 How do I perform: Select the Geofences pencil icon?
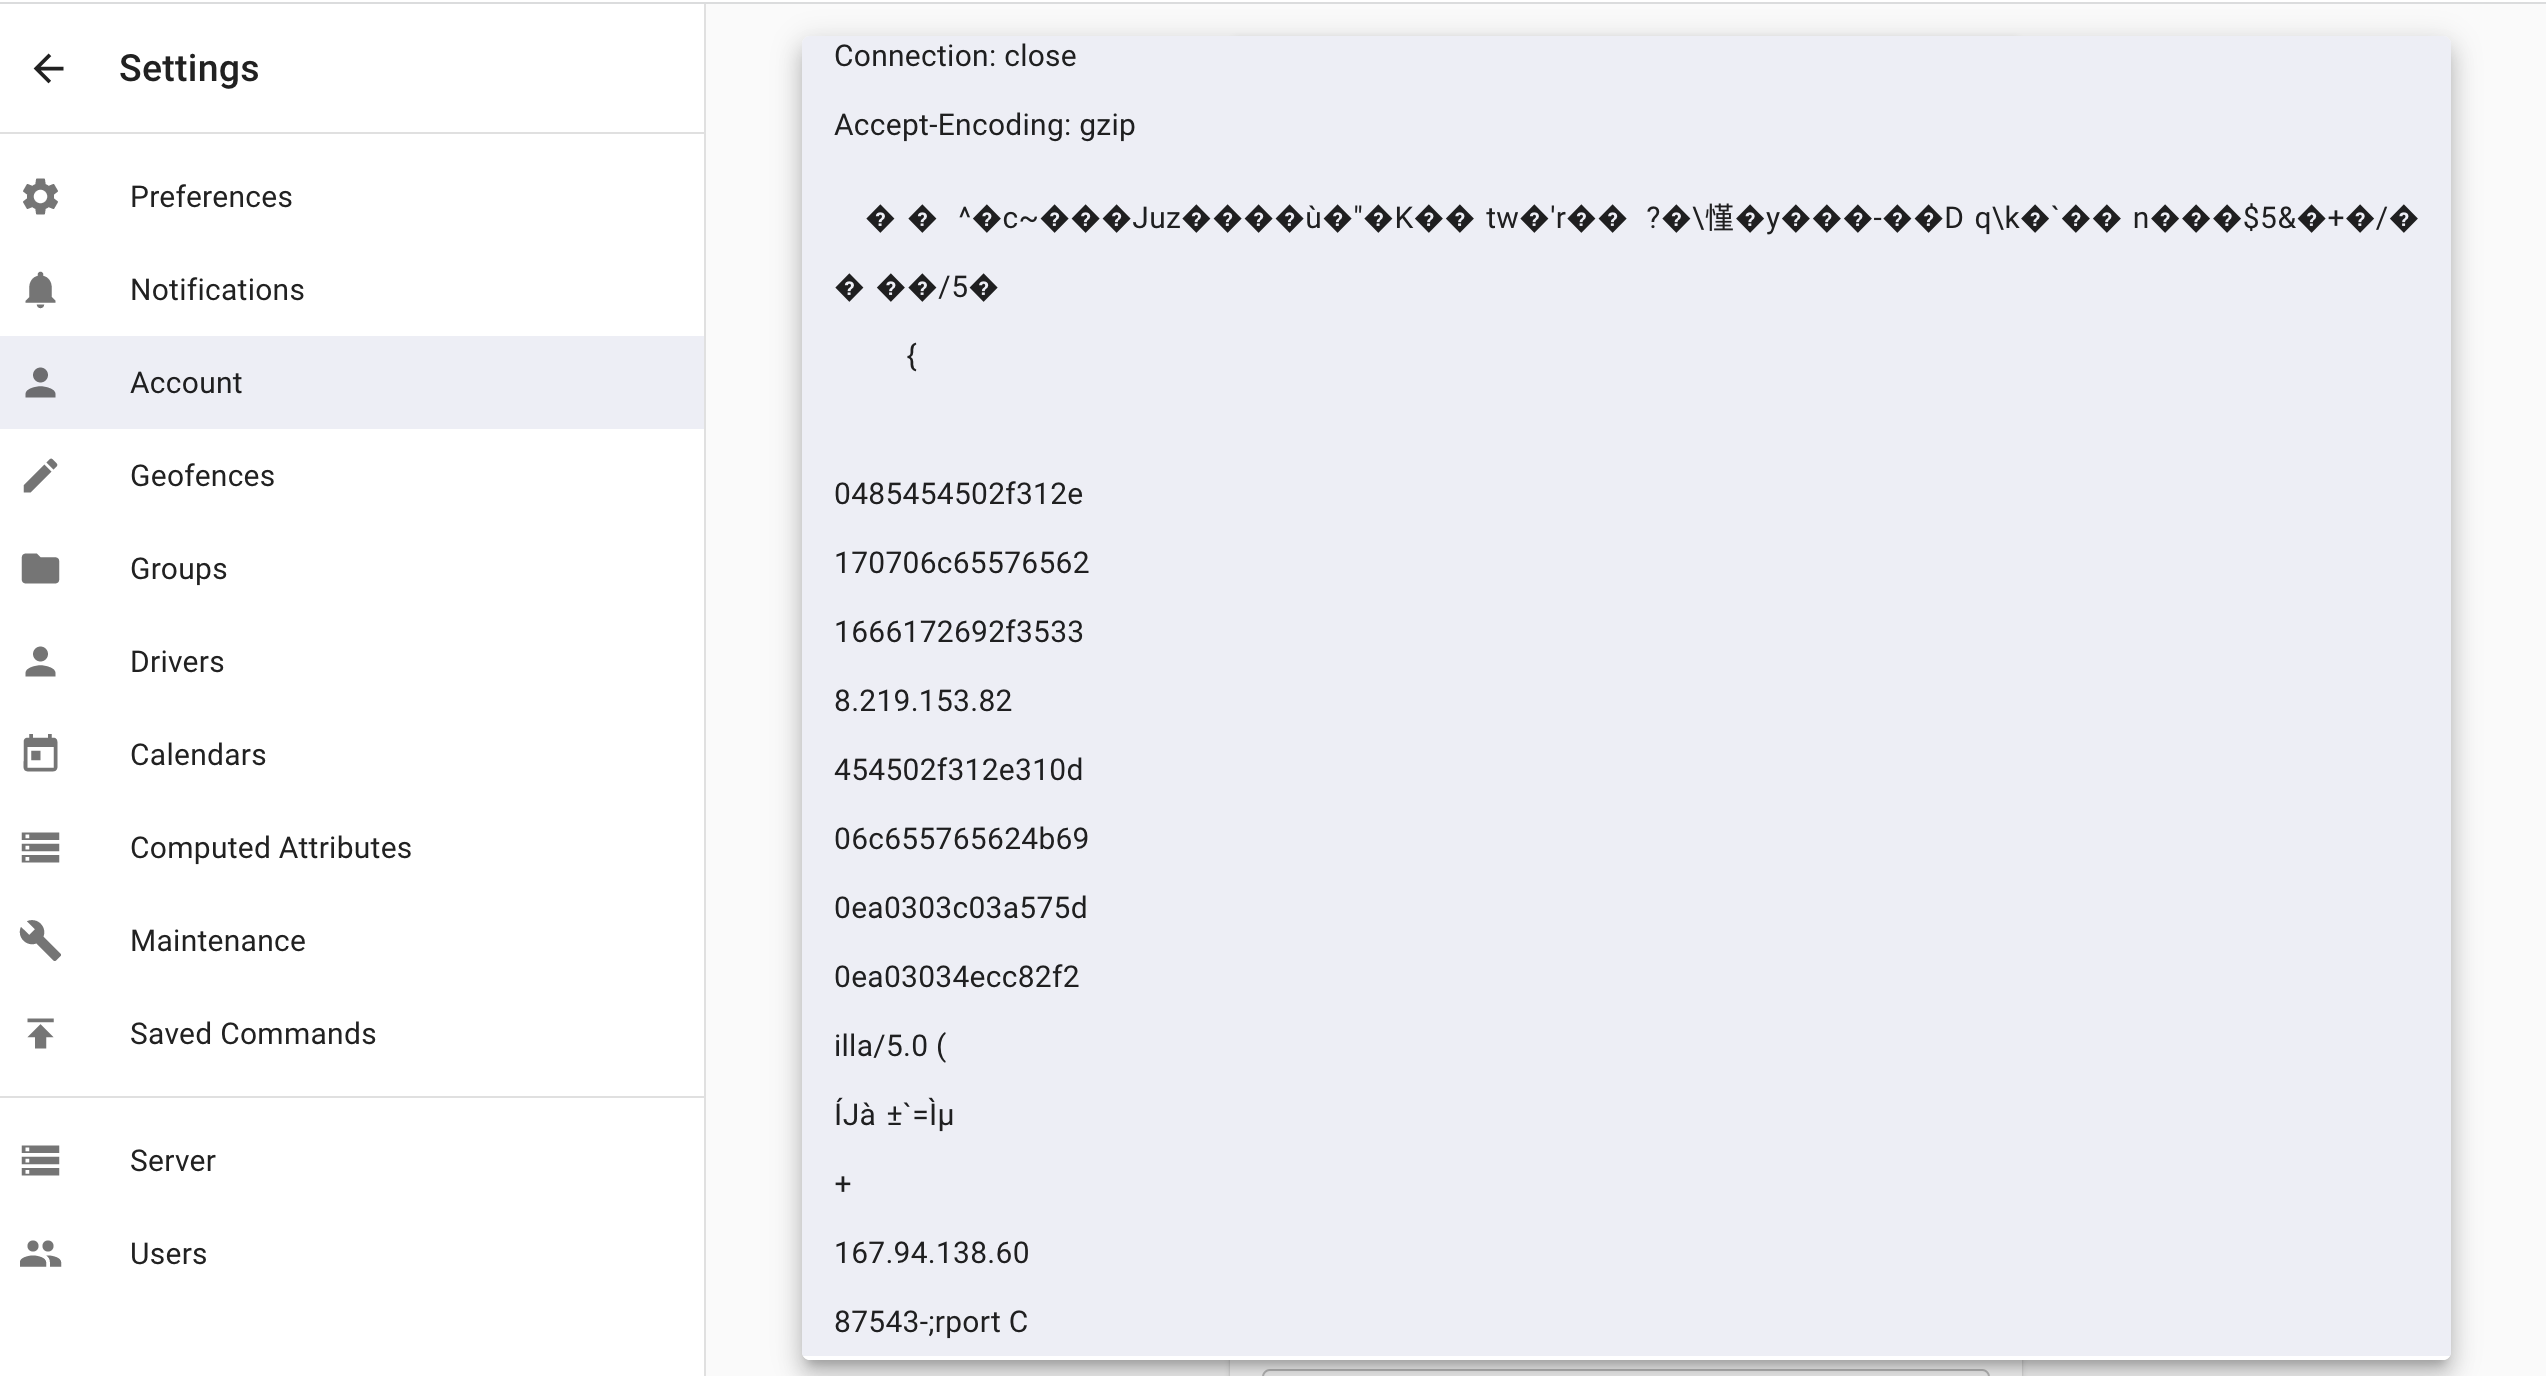[41, 475]
